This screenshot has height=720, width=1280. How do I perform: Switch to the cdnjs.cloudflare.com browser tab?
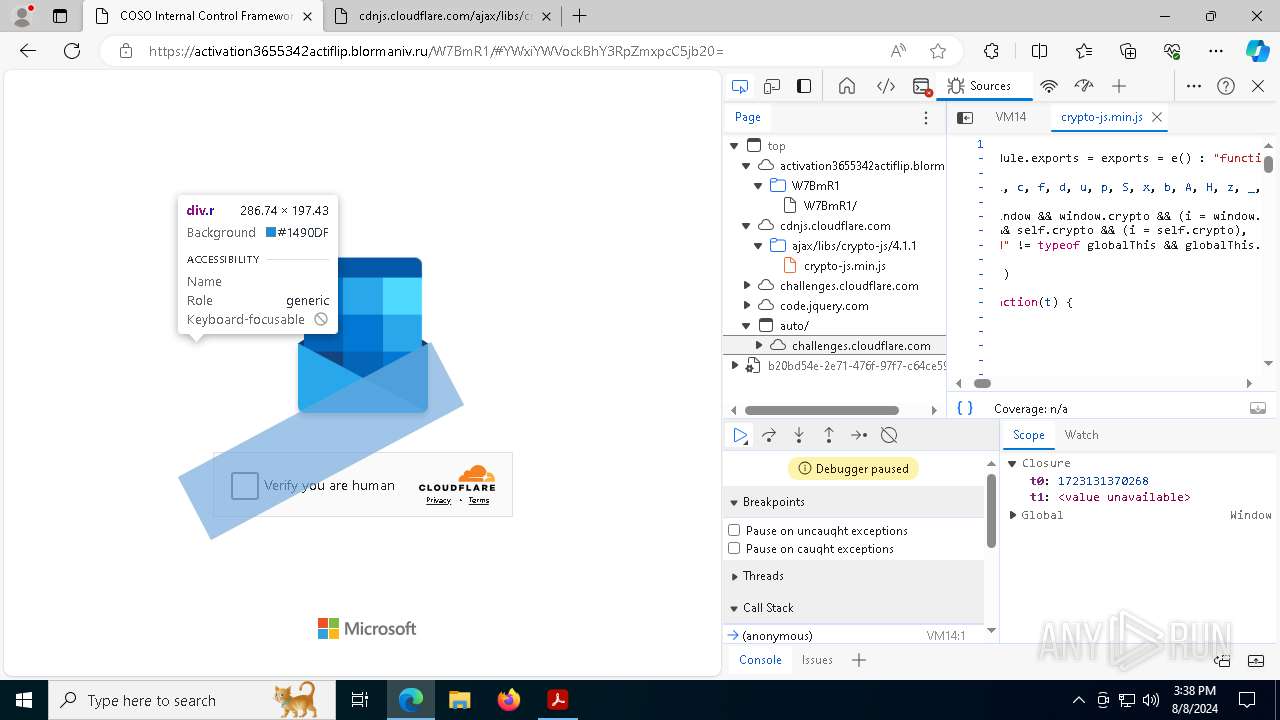pos(441,16)
